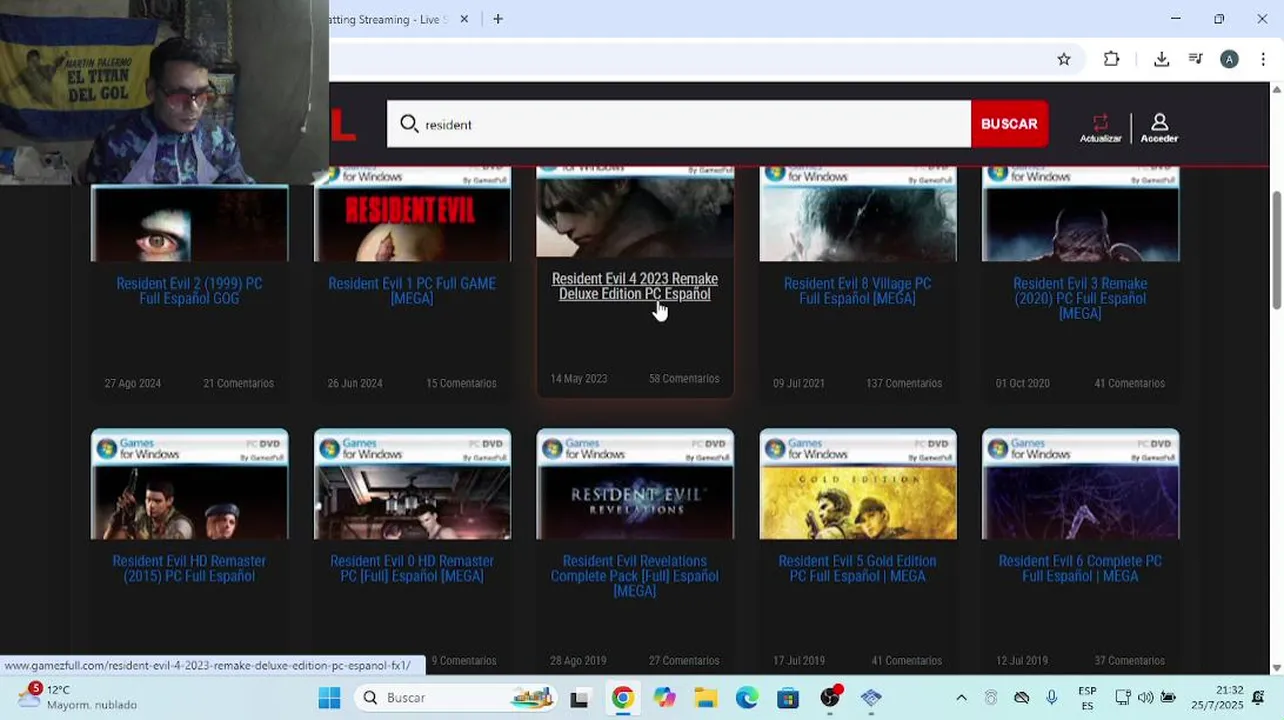Click the Resident Evil 8 Village cover image
This screenshot has height=720, width=1284.
pos(858,214)
